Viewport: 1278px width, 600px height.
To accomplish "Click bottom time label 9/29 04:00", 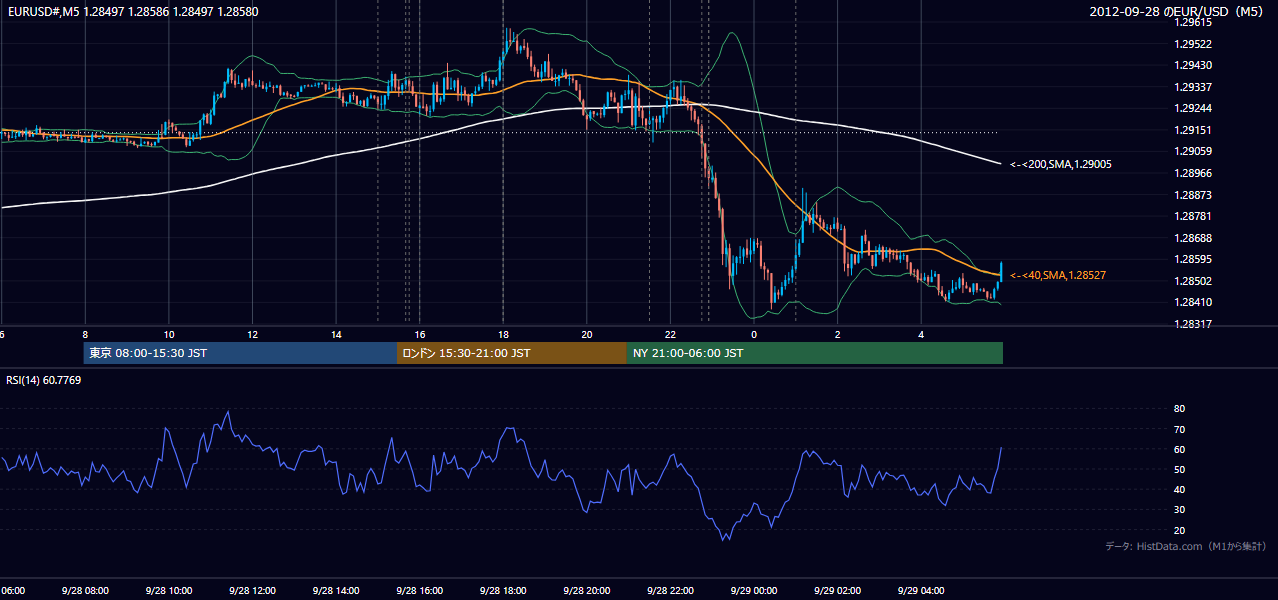I will tap(921, 591).
